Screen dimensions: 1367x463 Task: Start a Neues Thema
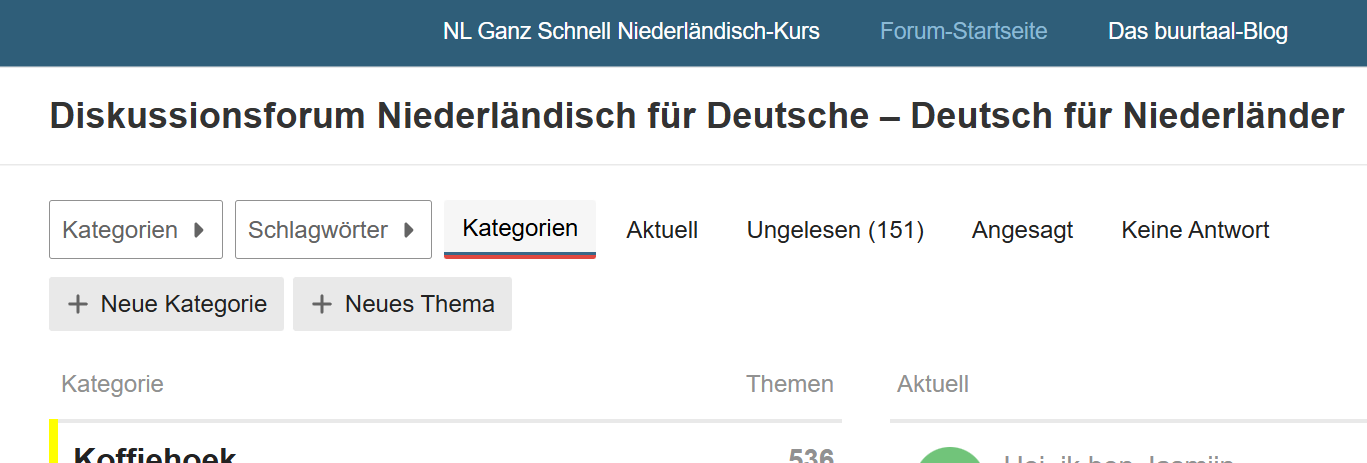402,304
